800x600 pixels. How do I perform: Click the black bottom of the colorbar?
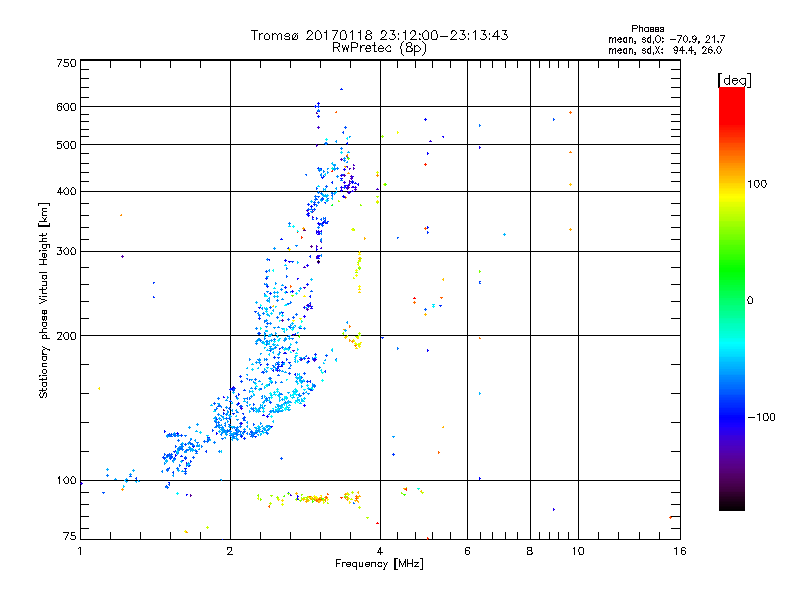point(732,506)
